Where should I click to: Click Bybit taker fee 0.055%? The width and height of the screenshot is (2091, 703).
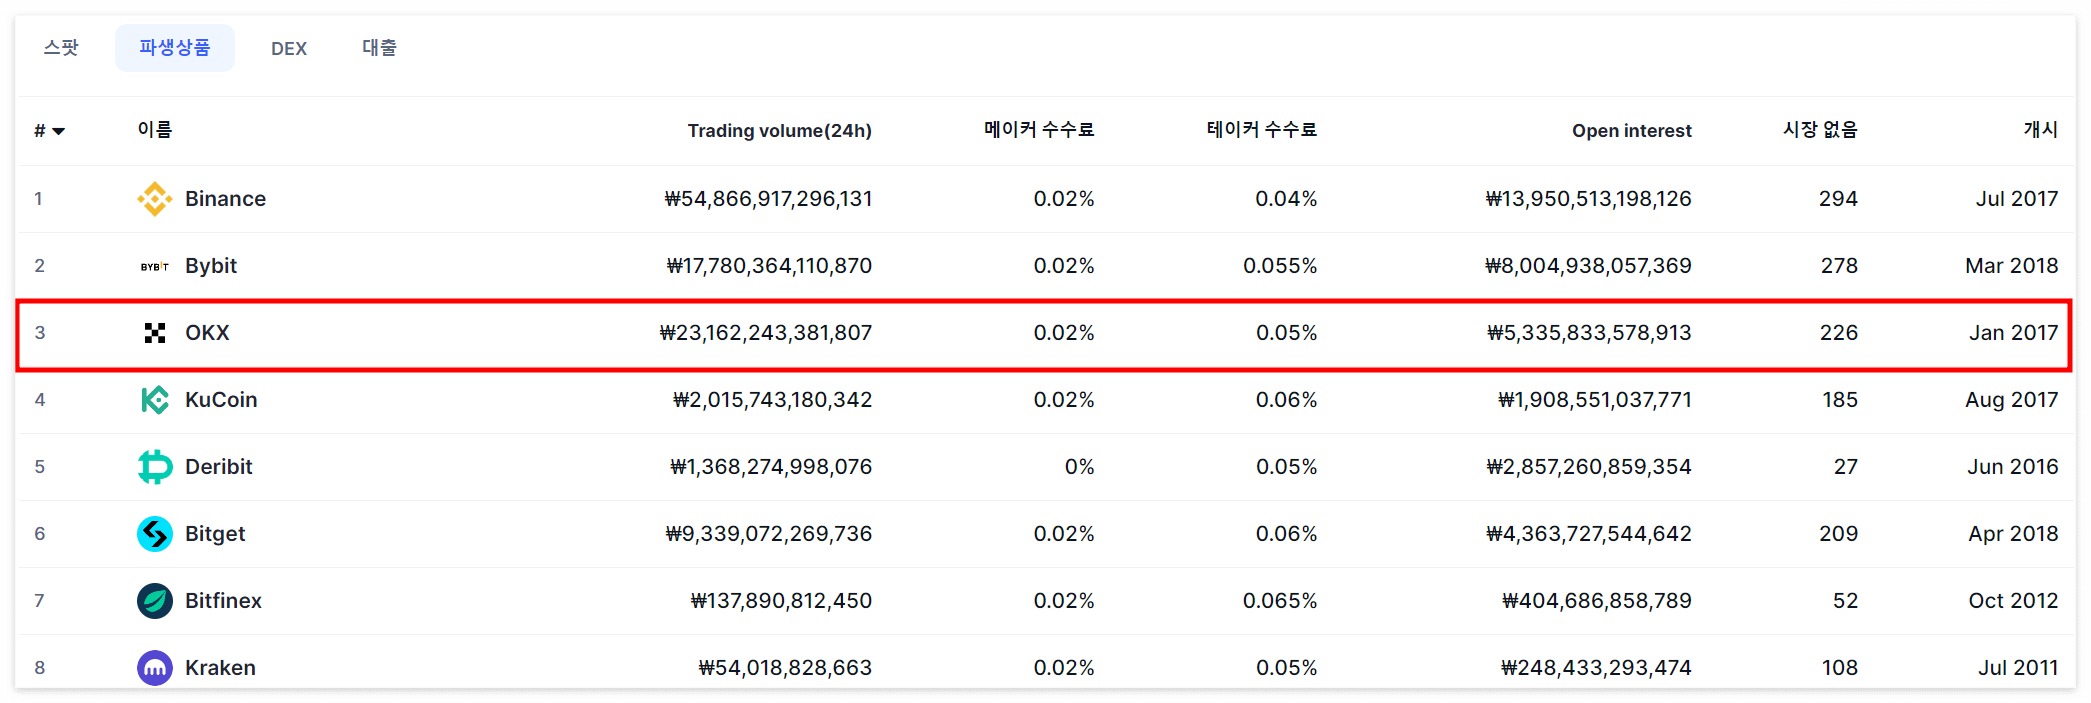(1280, 266)
